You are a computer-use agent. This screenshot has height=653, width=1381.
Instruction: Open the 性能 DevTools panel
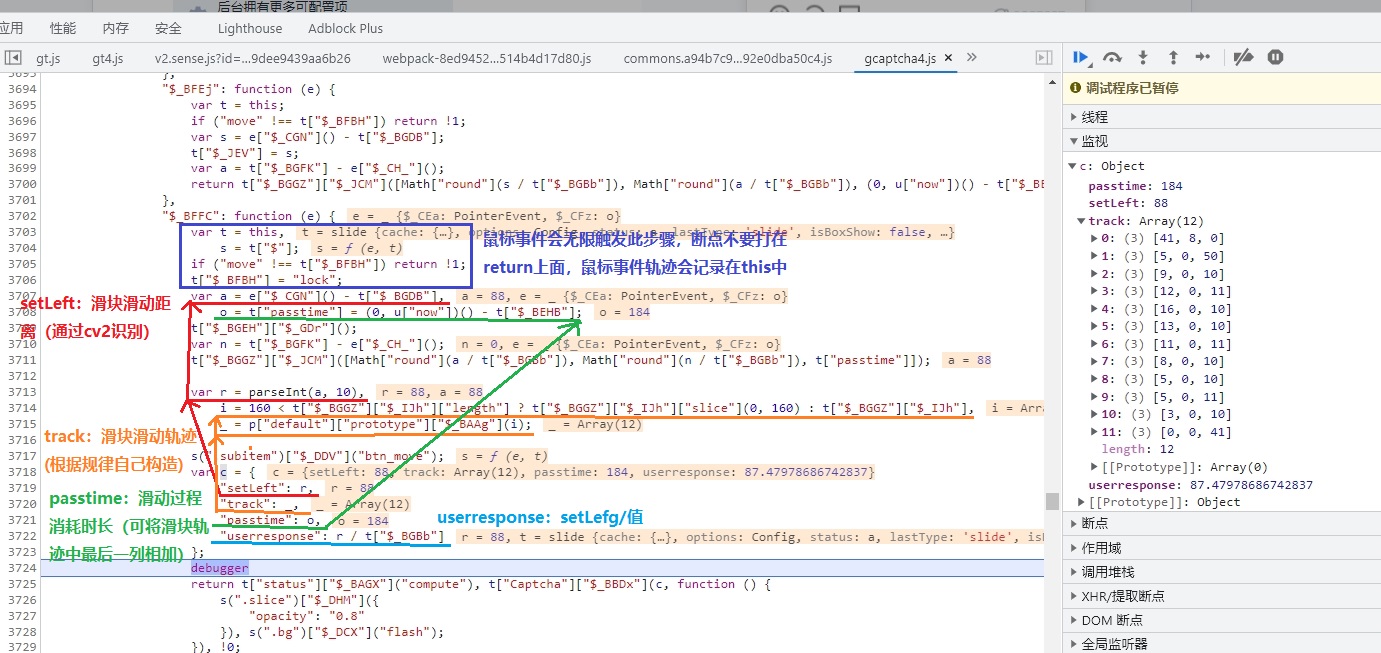[x=62, y=28]
